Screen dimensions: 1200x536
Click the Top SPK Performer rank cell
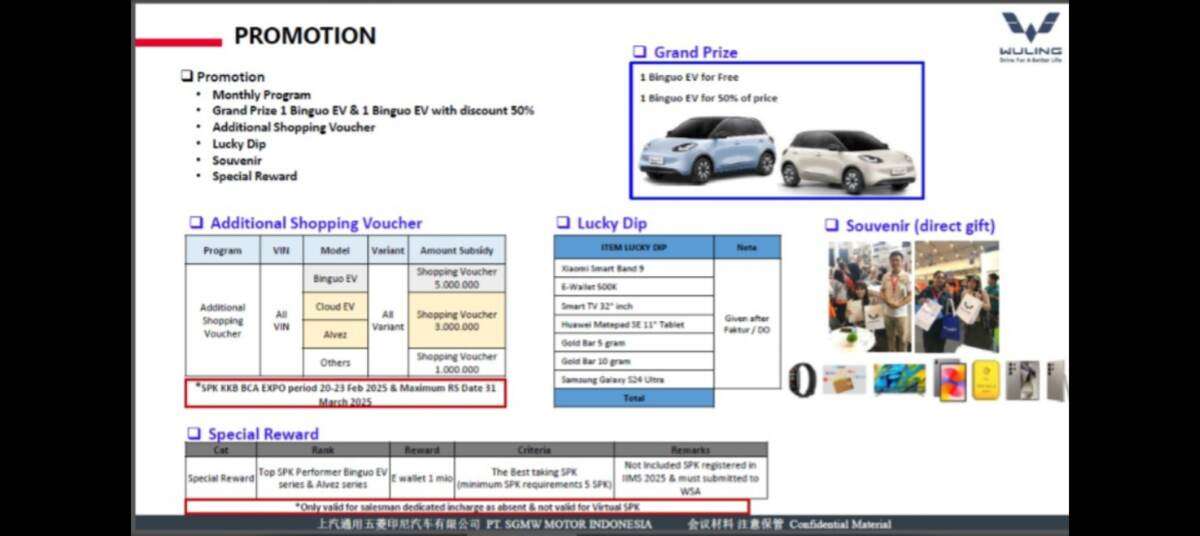323,478
